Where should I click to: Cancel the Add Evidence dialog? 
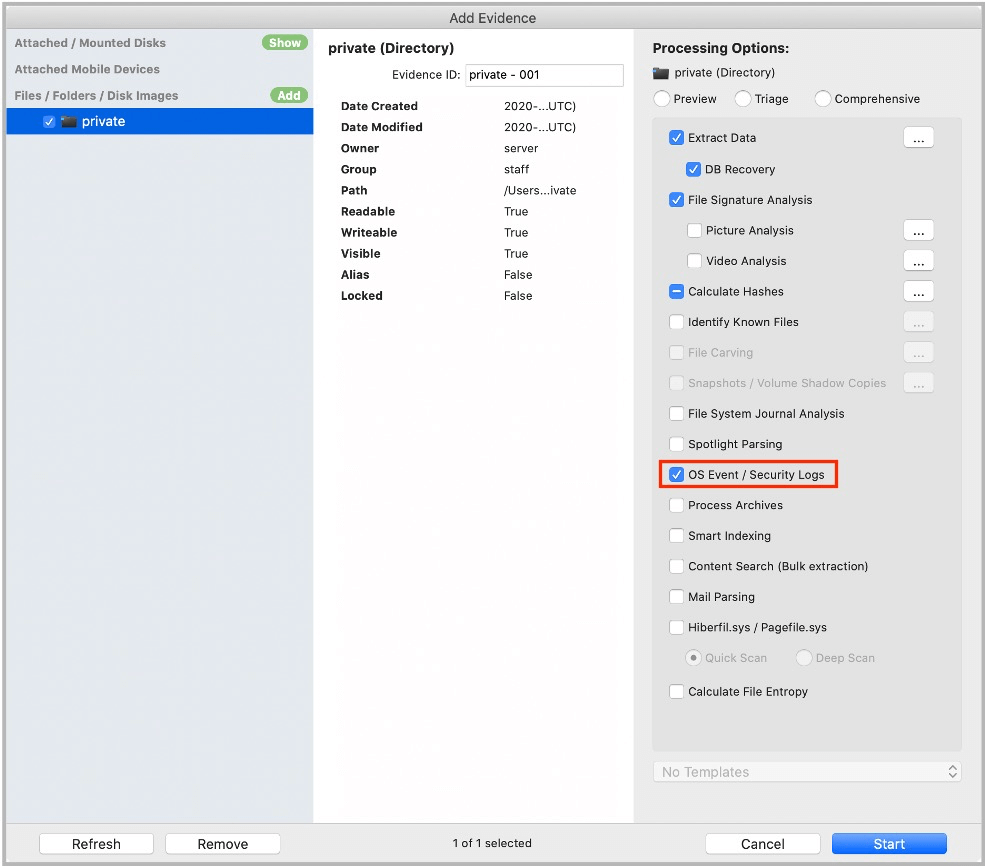(x=763, y=844)
